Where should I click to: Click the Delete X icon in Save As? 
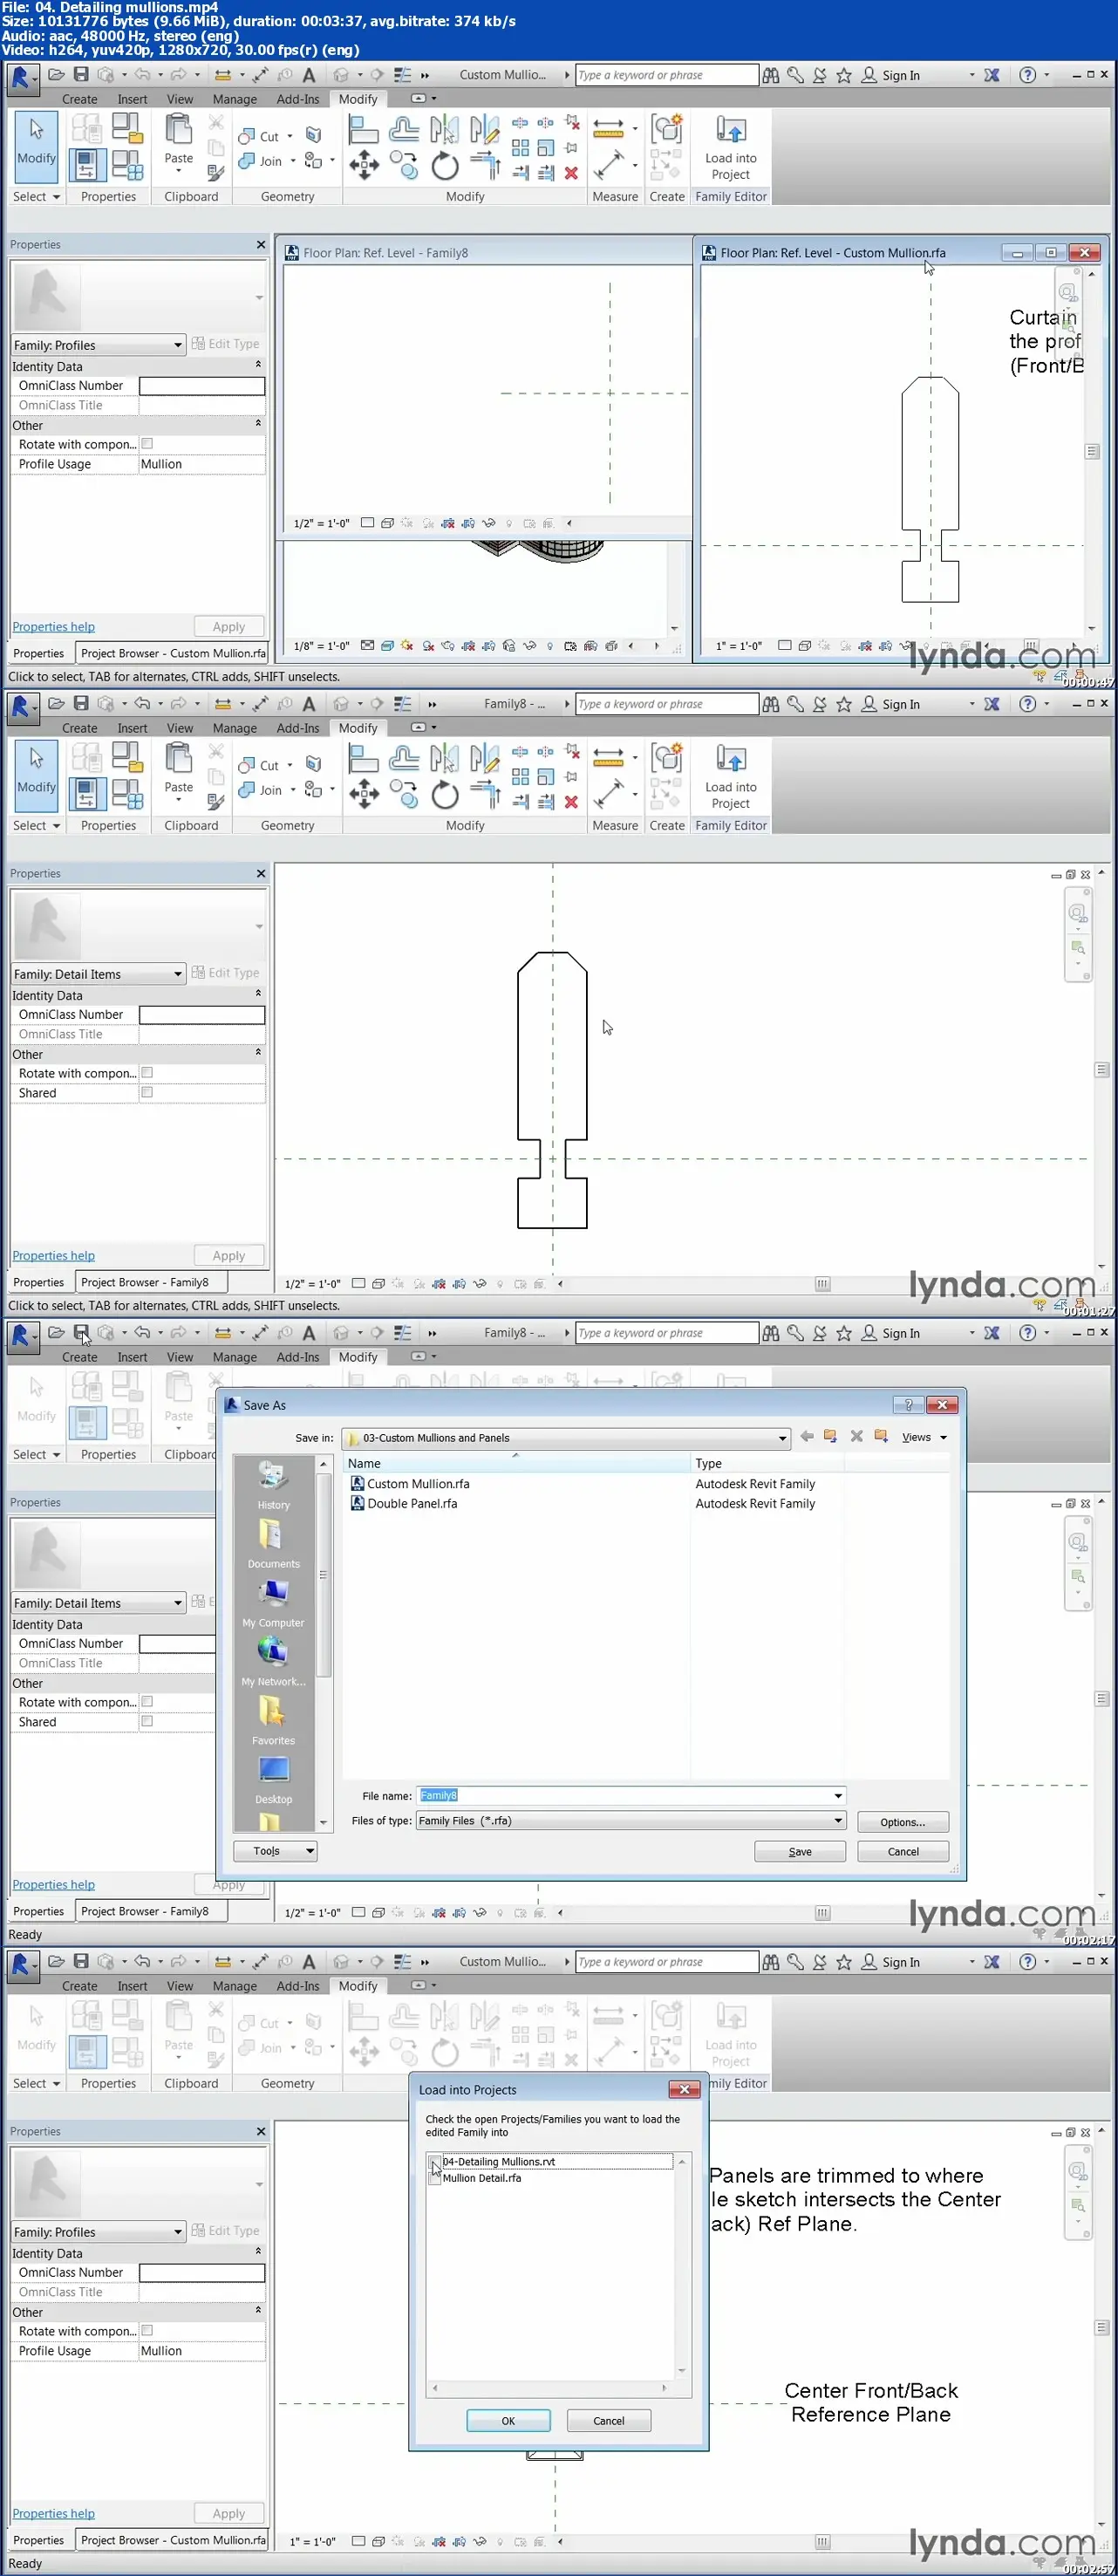856,1436
